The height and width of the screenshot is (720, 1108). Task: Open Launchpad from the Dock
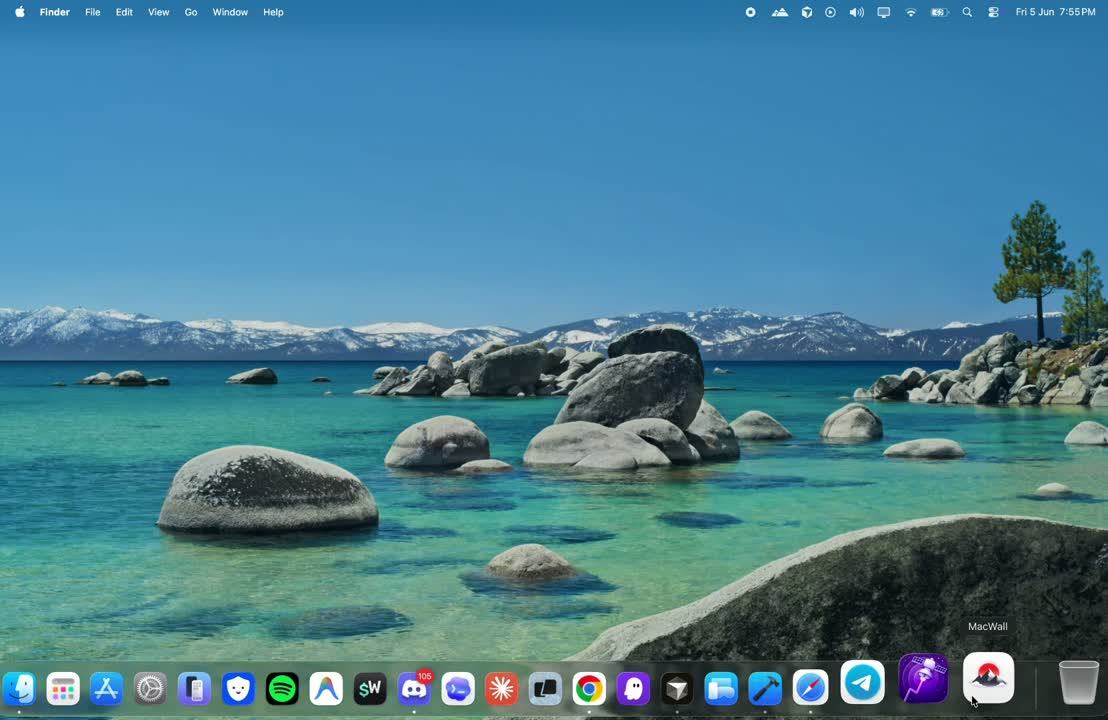(63, 689)
